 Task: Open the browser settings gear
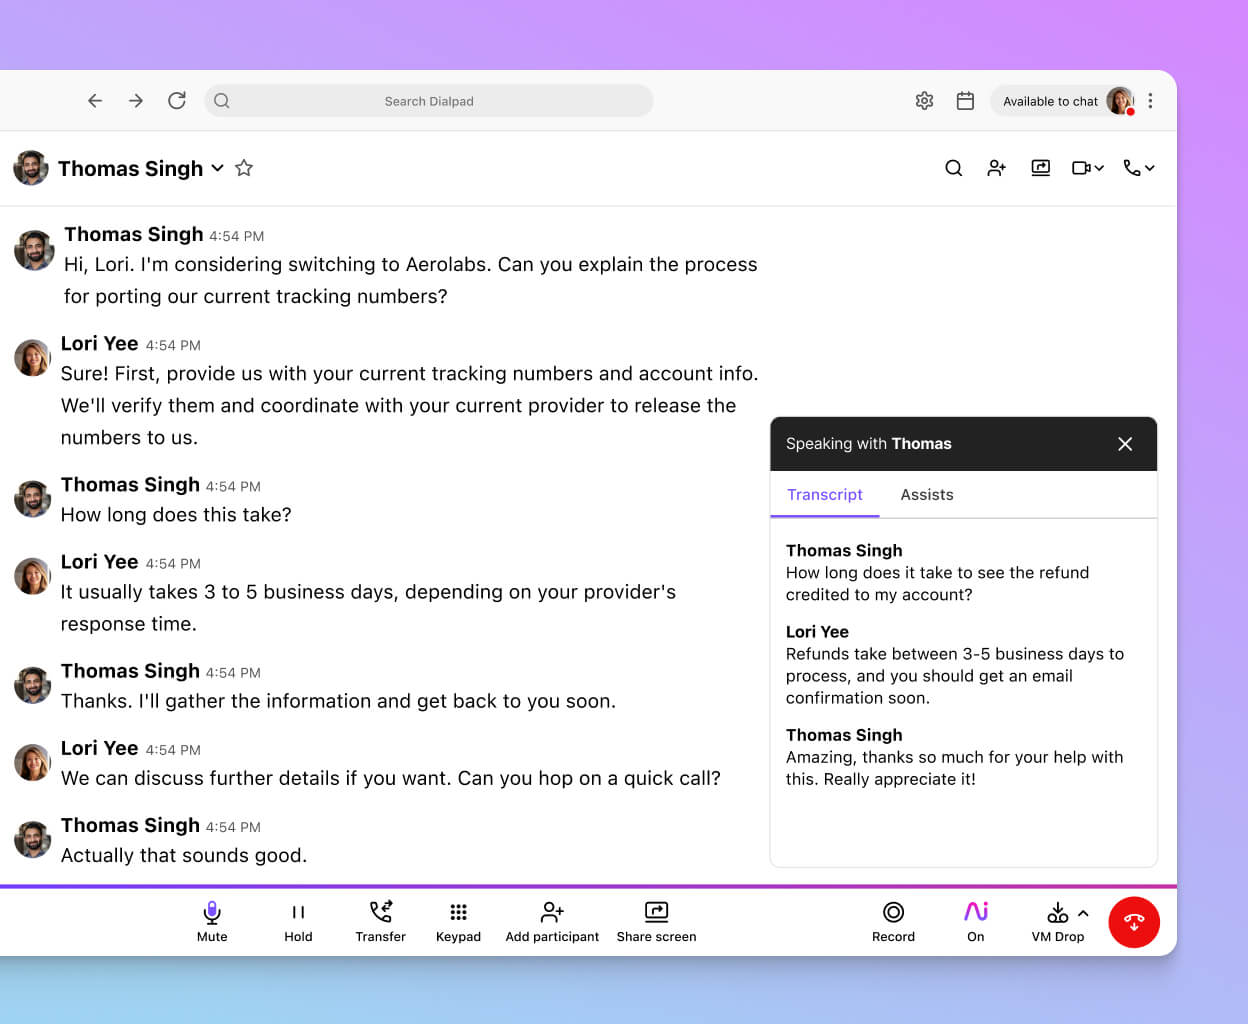pos(924,101)
